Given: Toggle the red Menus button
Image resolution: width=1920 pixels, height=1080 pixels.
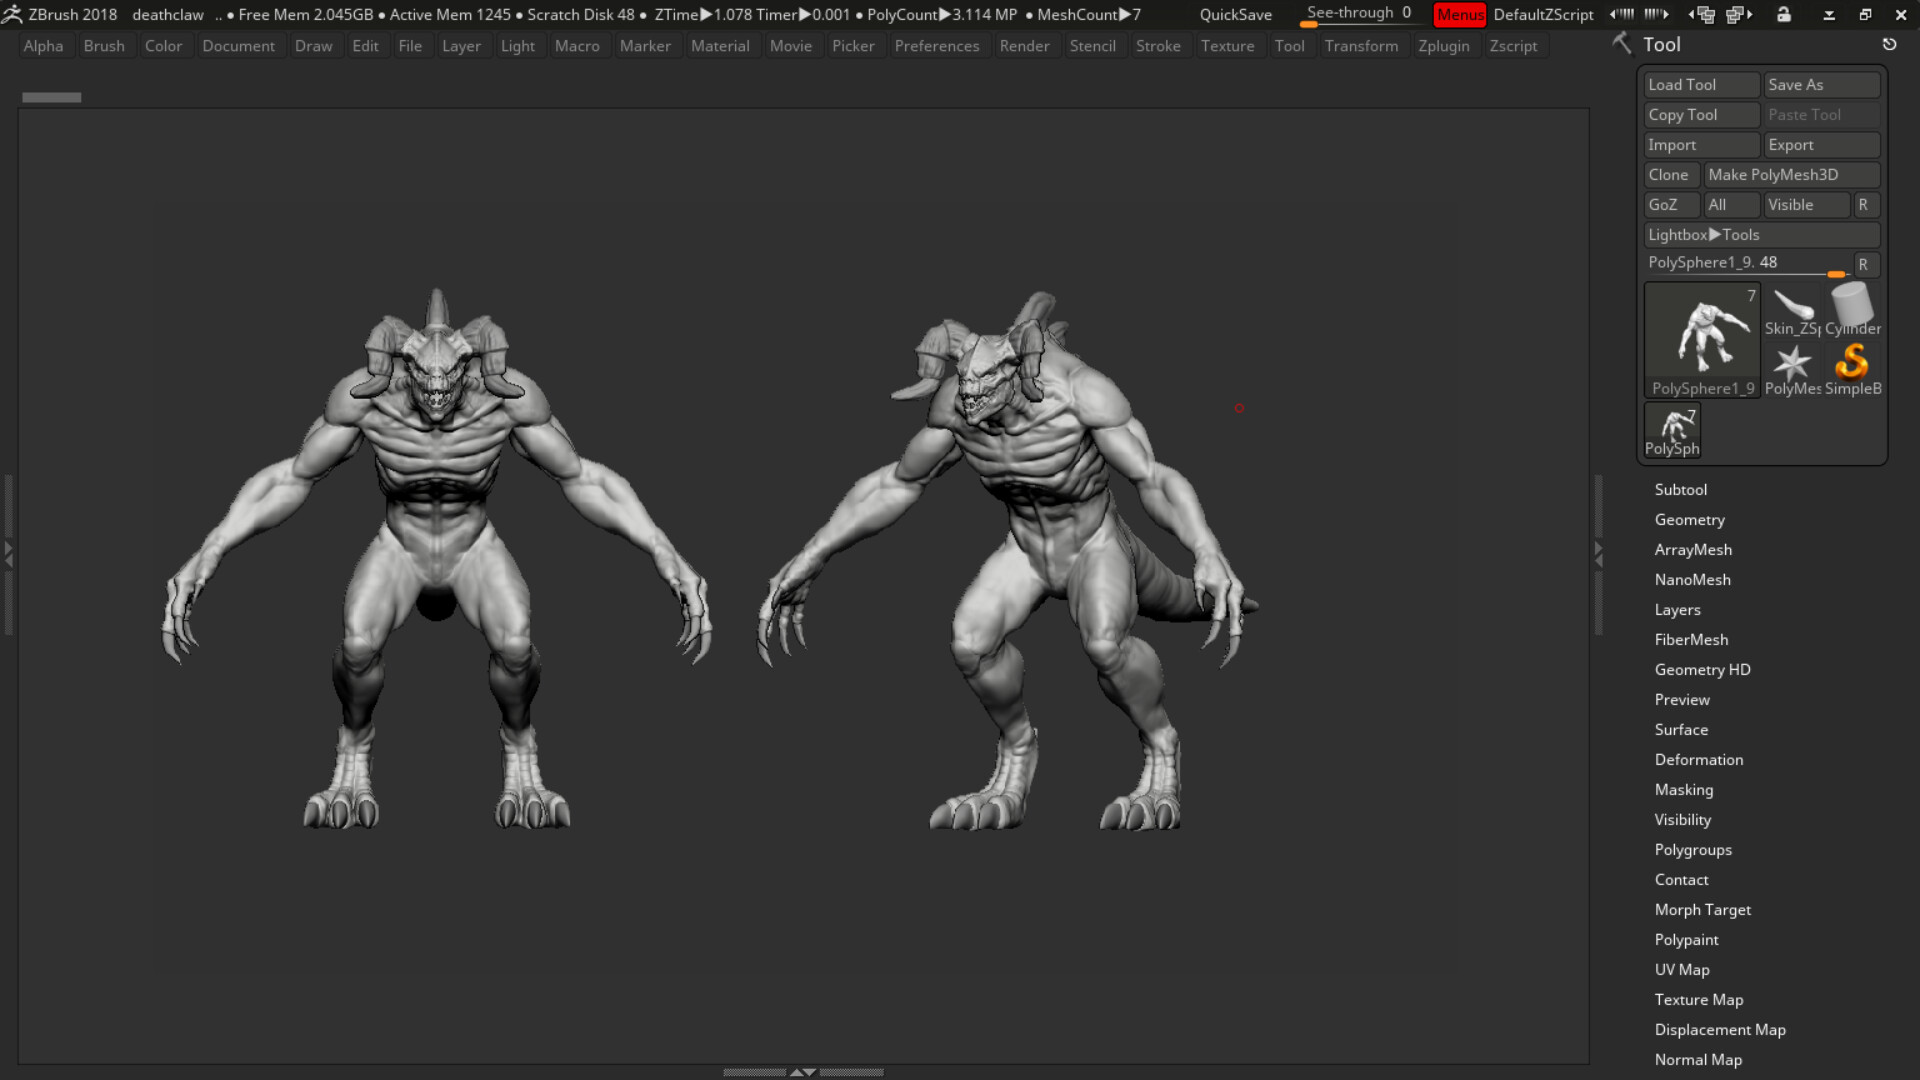Looking at the screenshot, I should 1460,14.
